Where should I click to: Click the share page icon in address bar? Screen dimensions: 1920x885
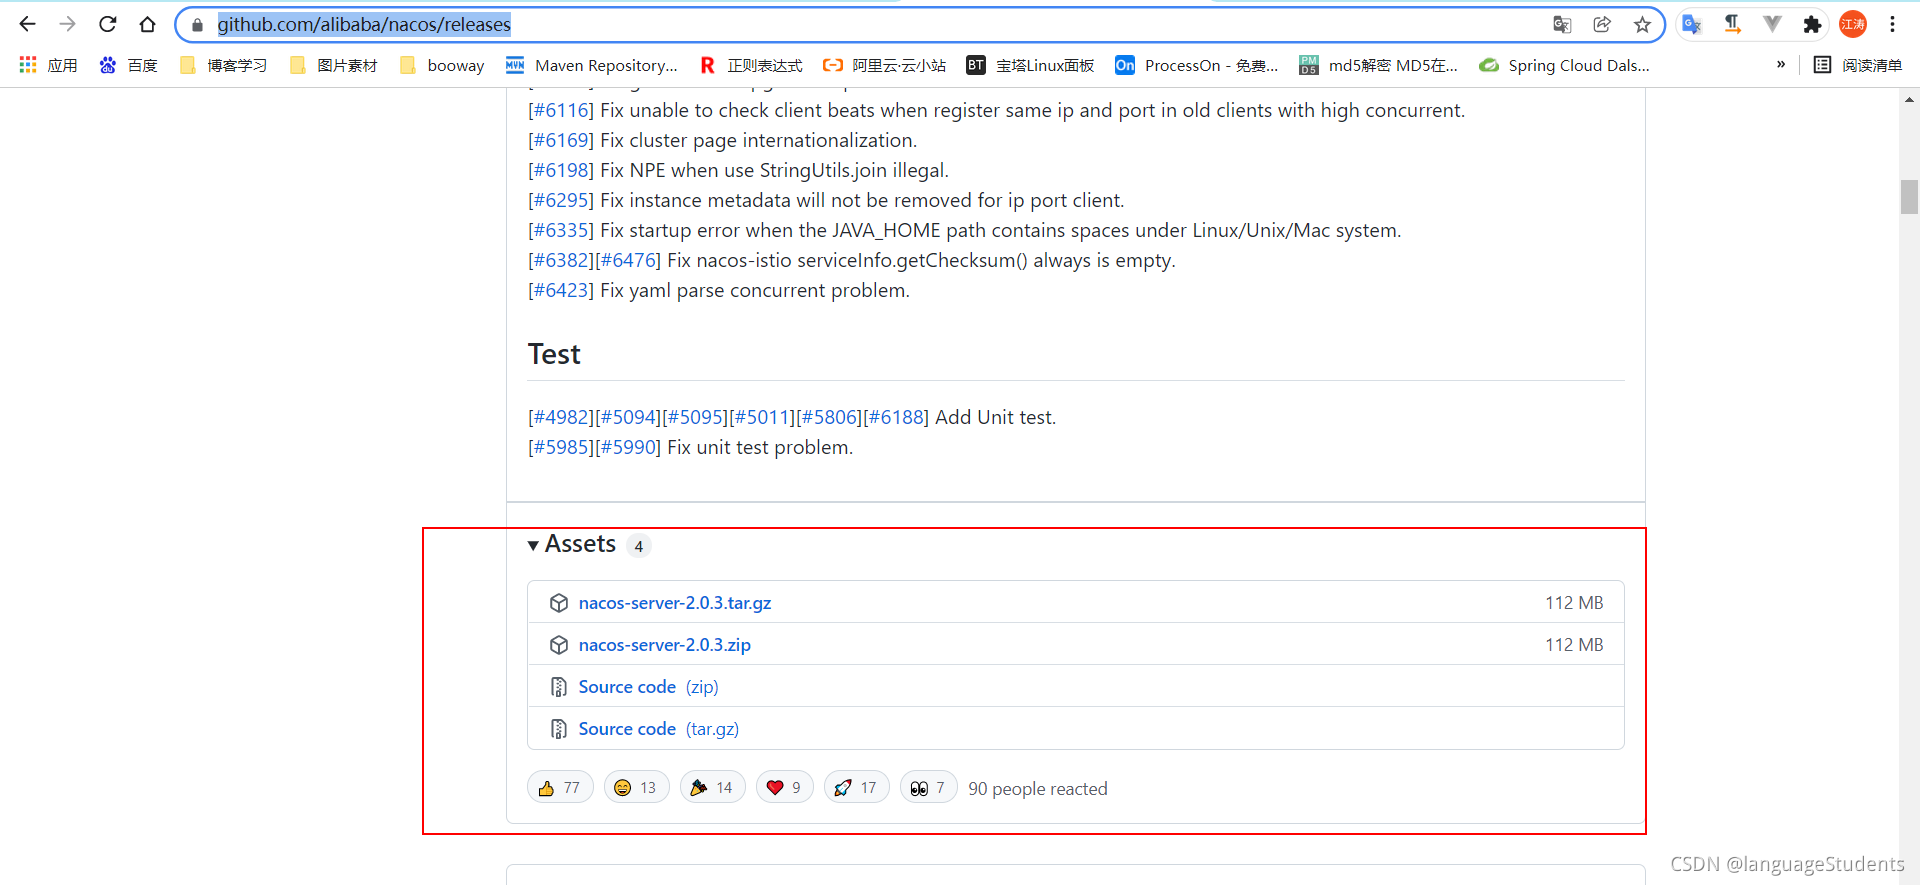click(1602, 24)
